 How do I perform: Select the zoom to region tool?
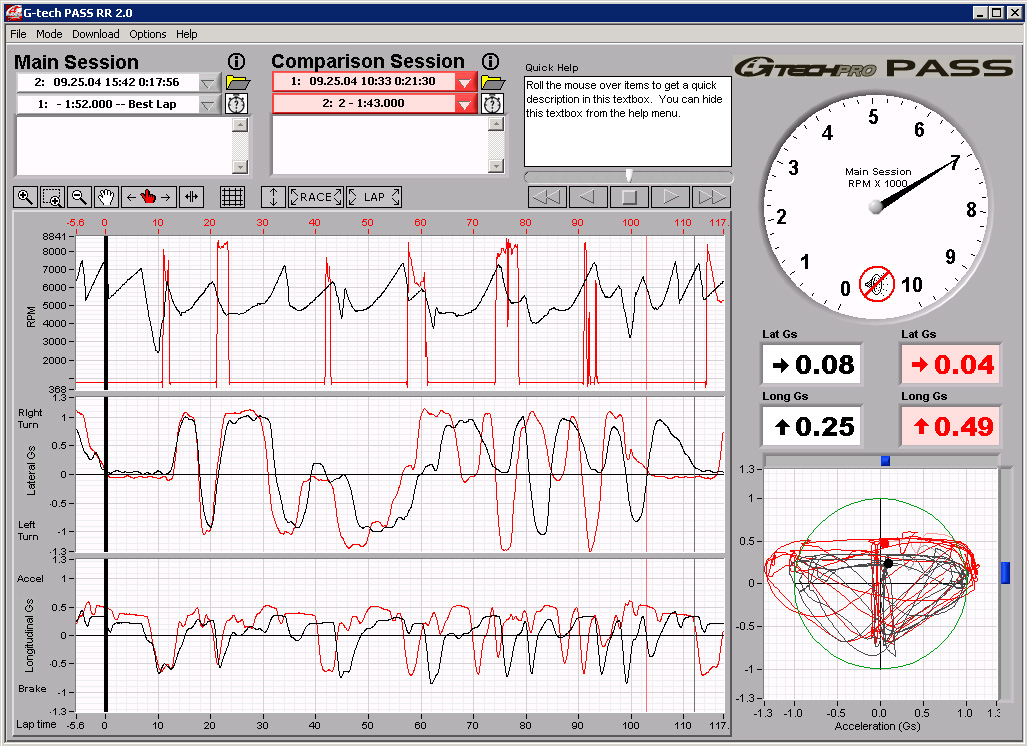tap(52, 197)
